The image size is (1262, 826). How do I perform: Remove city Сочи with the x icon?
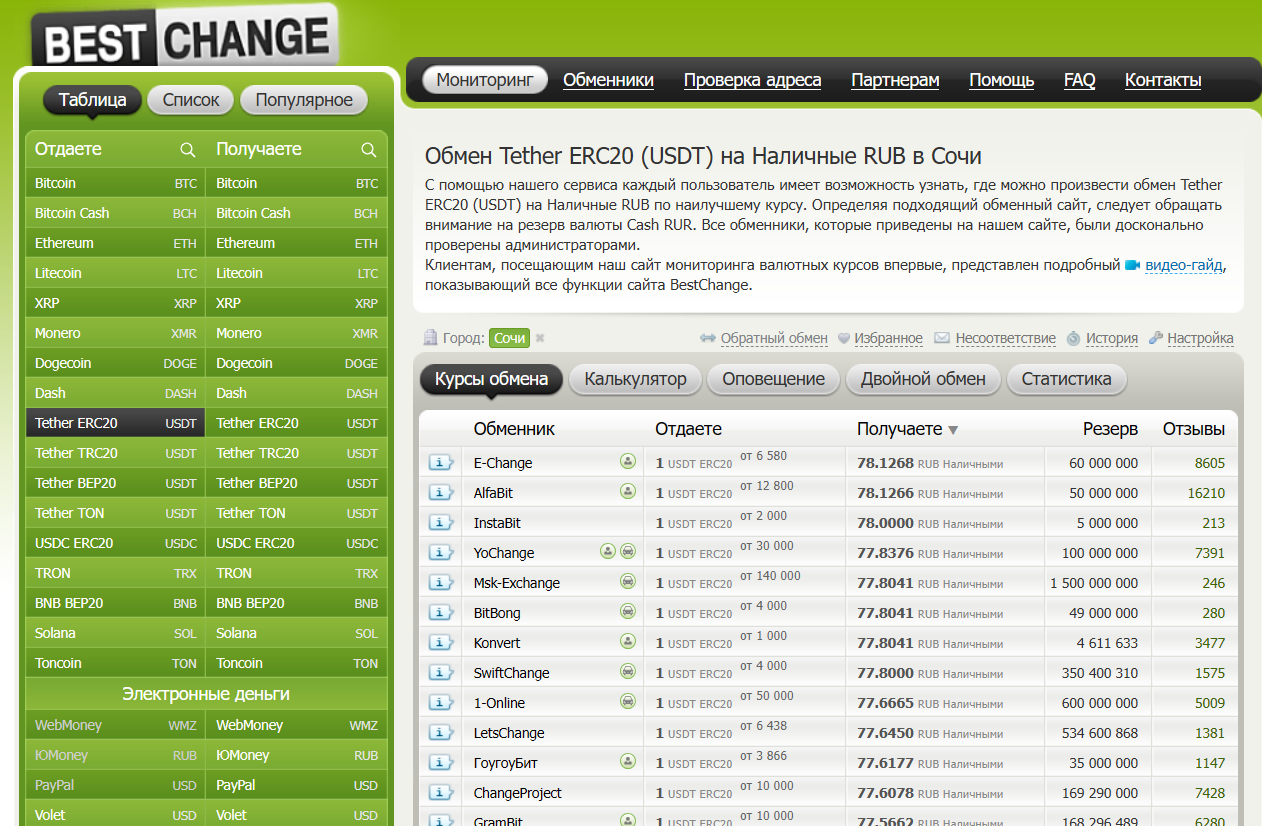tap(540, 339)
